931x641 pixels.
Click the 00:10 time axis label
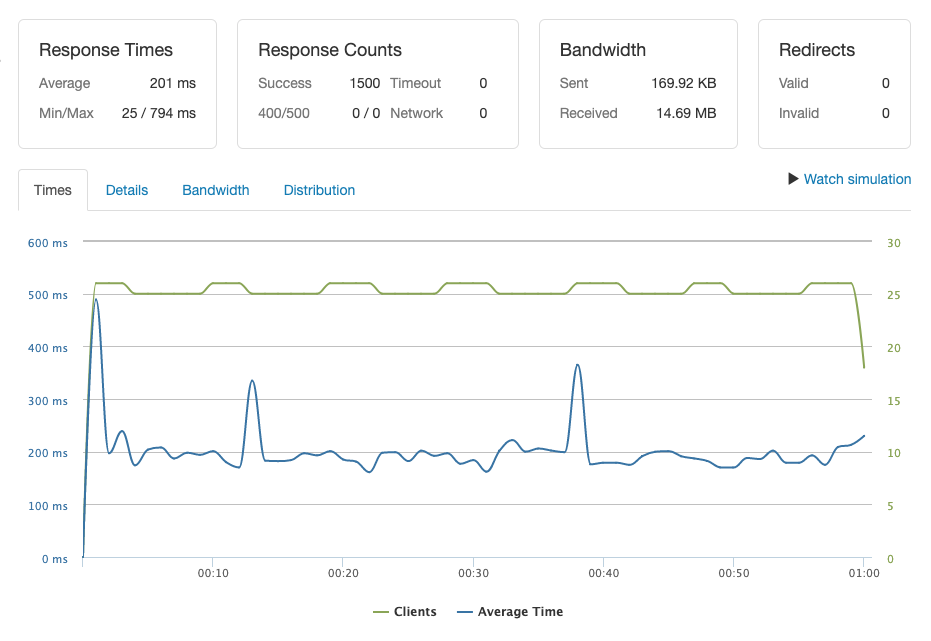213,573
